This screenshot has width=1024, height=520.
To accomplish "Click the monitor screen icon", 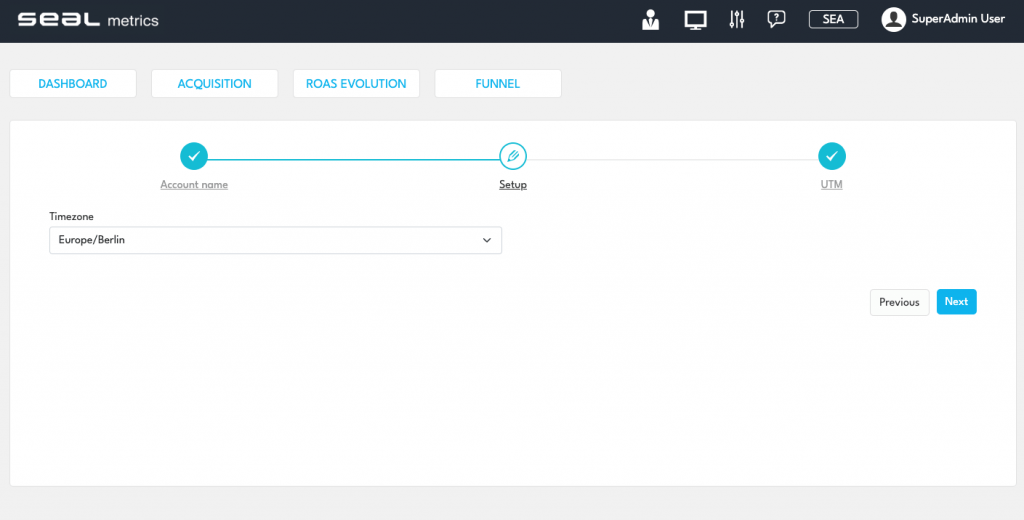I will pyautogui.click(x=695, y=20).
